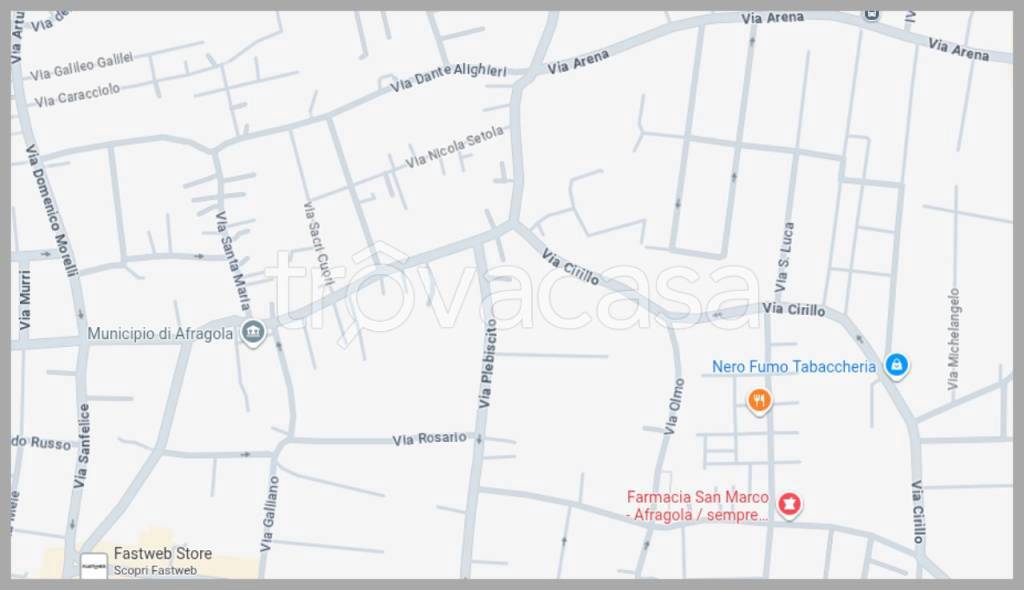This screenshot has height=590, width=1024.
Task: Open the Fastweb Store logo marker
Action: click(x=93, y=565)
